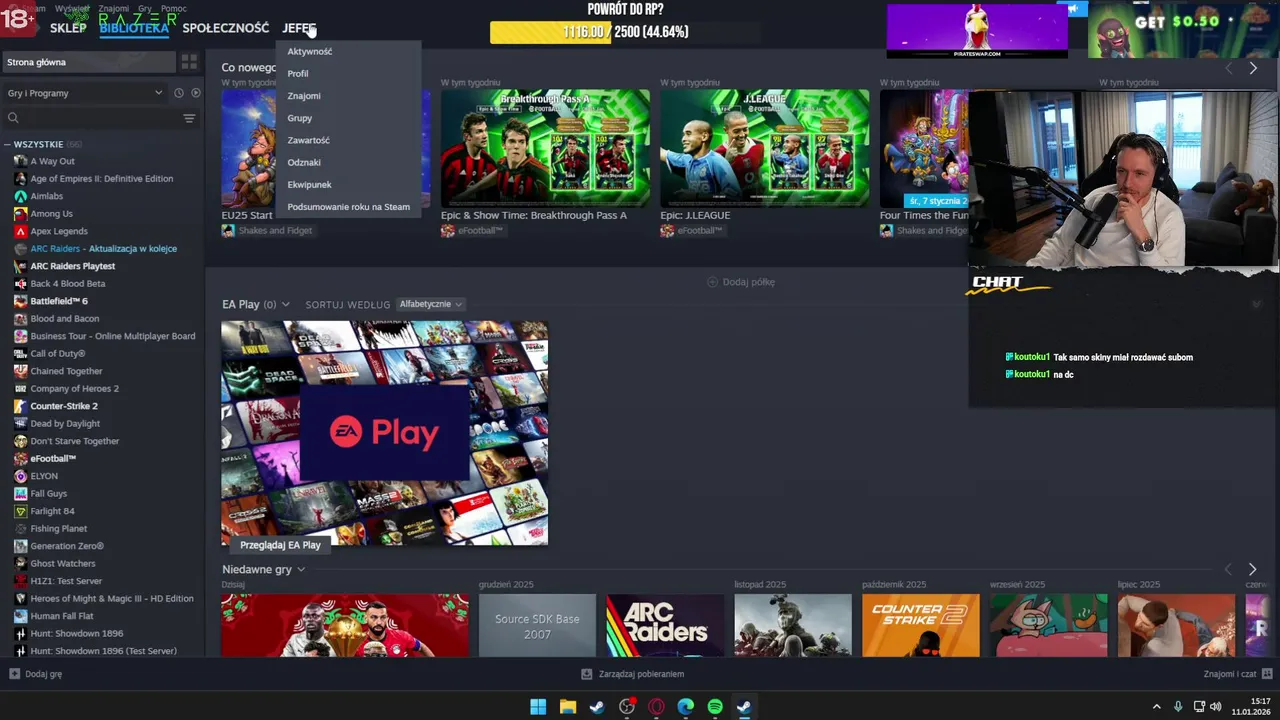Select Battlefield™ 6 in game list
Image resolution: width=1280 pixels, height=720 pixels.
click(x=59, y=301)
